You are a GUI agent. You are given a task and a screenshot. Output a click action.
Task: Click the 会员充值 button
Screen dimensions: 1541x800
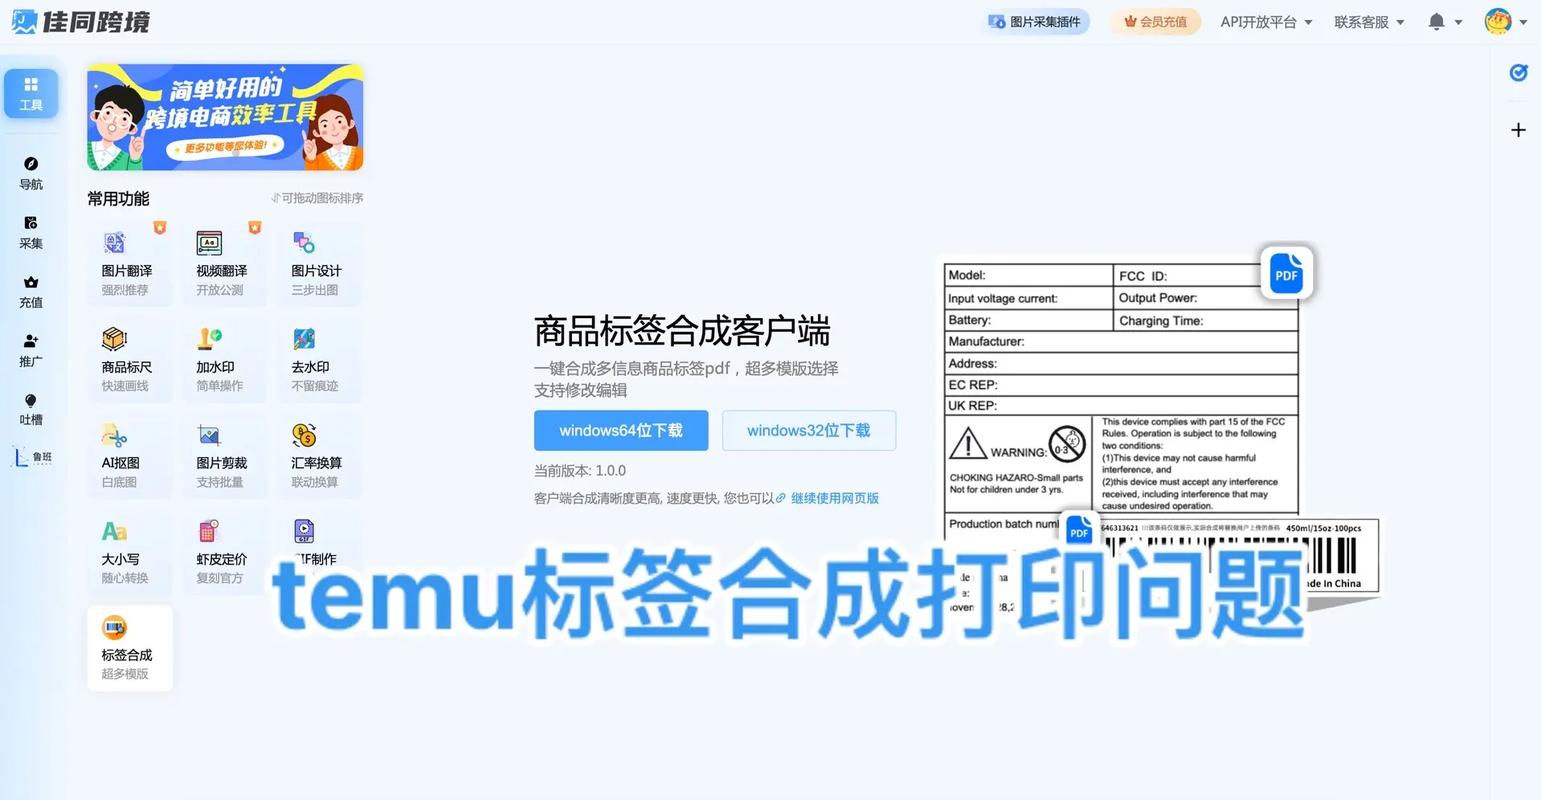1155,21
